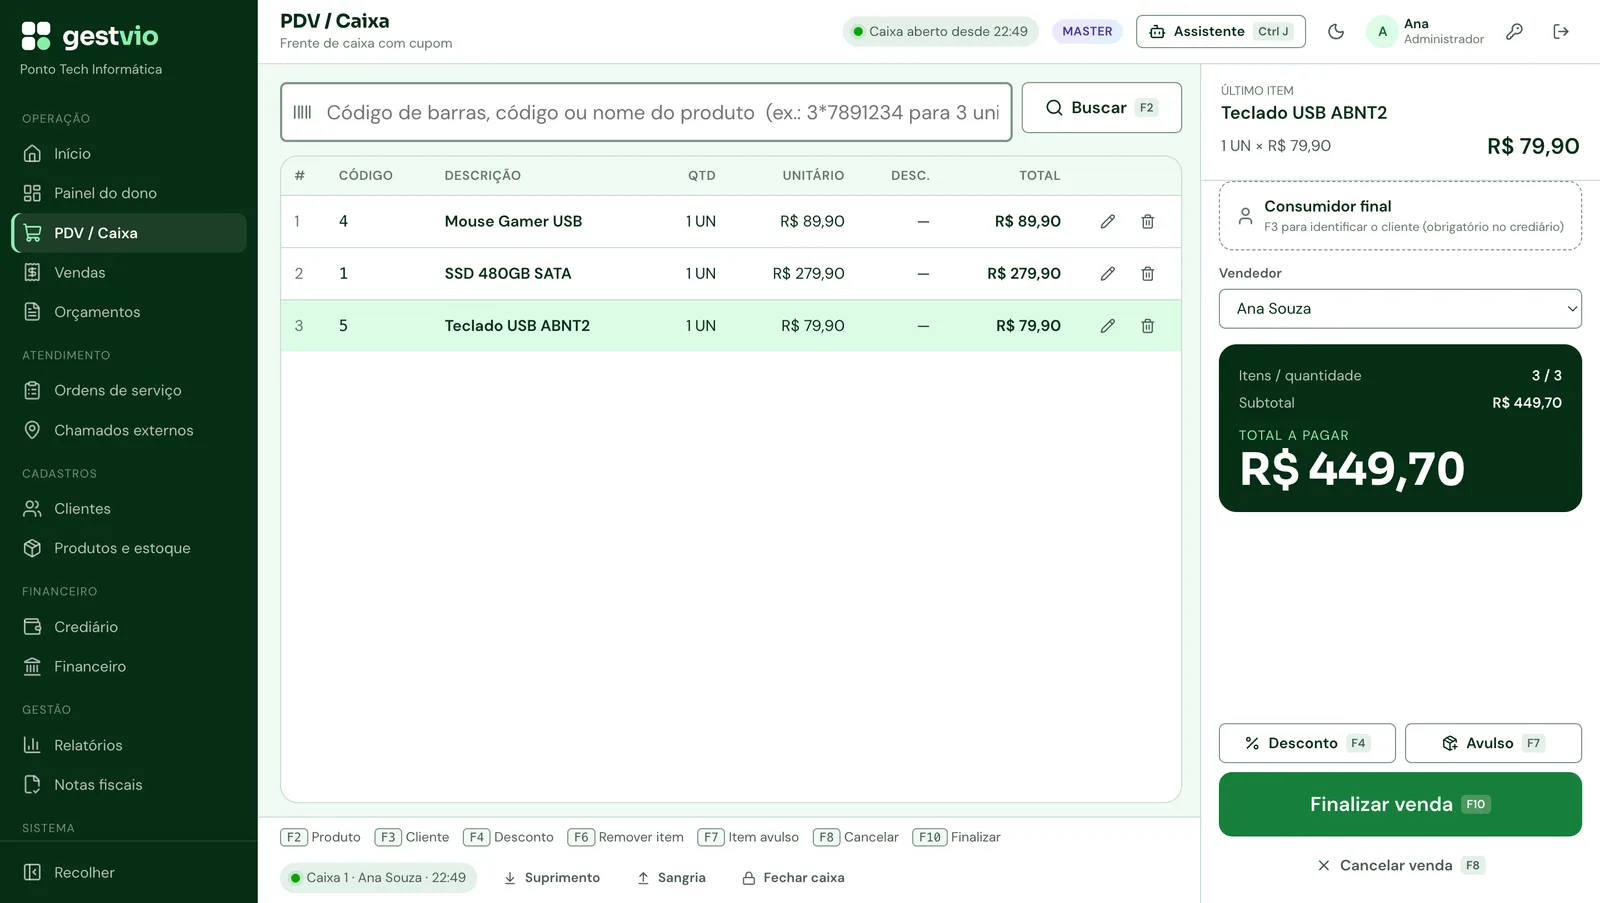Open the Ana Administrador user menu
Image resolution: width=1600 pixels, height=903 pixels.
(x=1425, y=32)
